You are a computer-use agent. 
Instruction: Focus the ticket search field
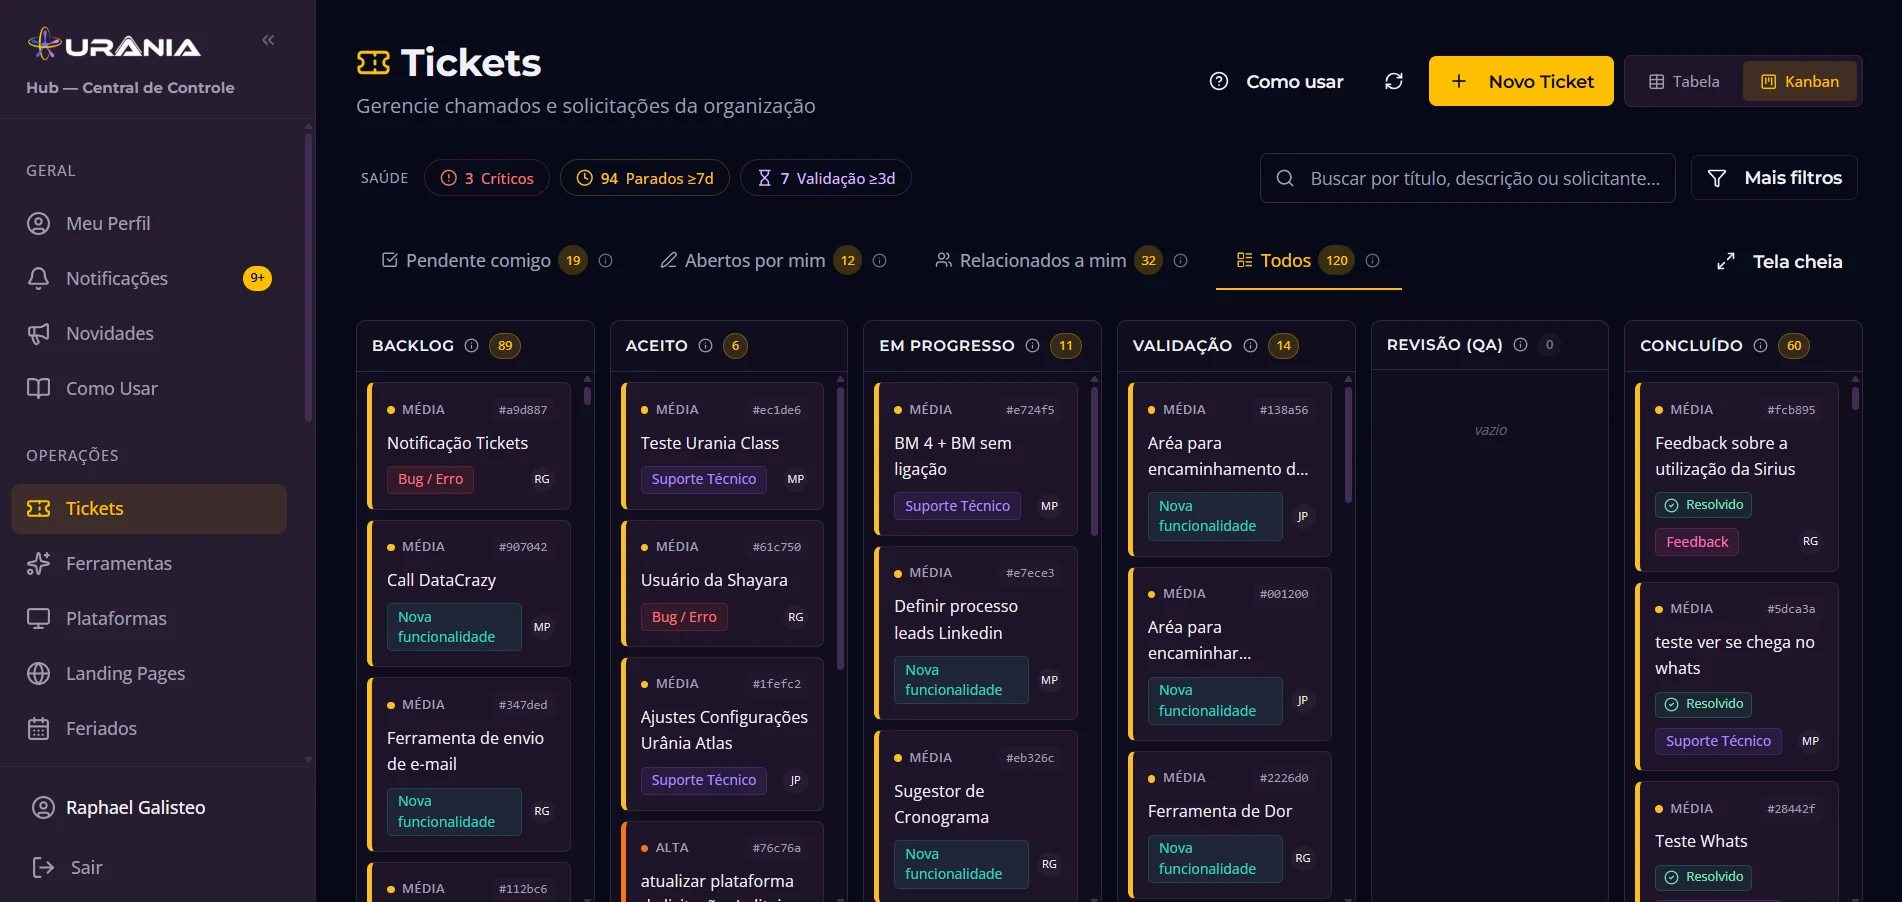pyautogui.click(x=1467, y=178)
